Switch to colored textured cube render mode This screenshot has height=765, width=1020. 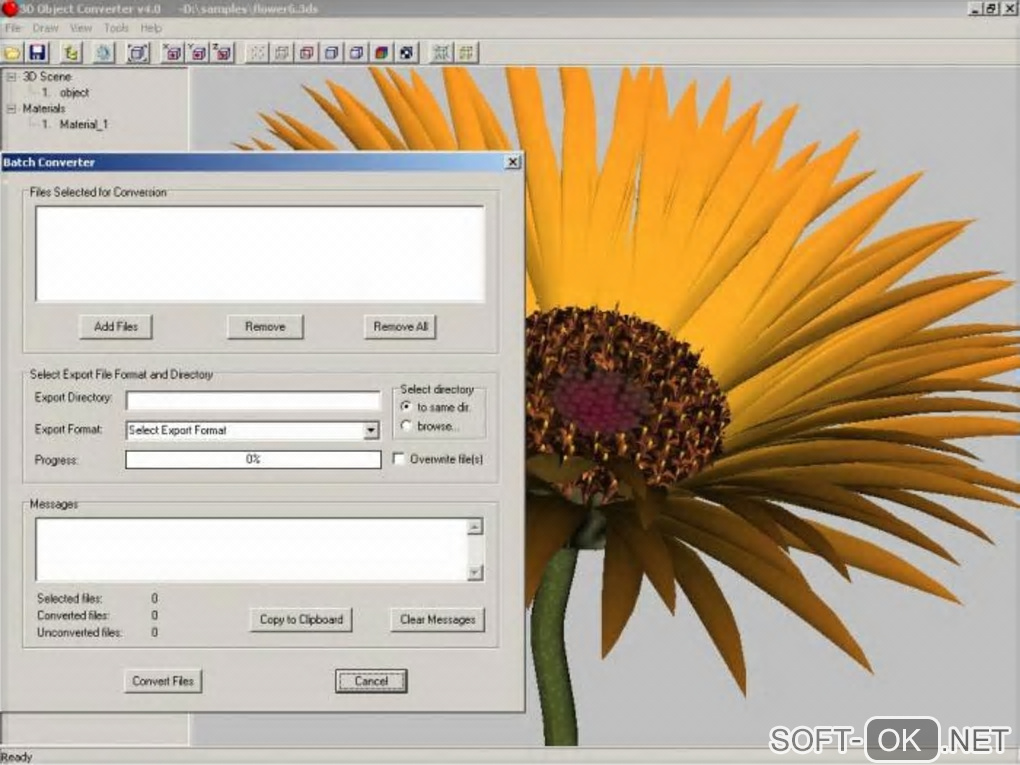[x=381, y=52]
